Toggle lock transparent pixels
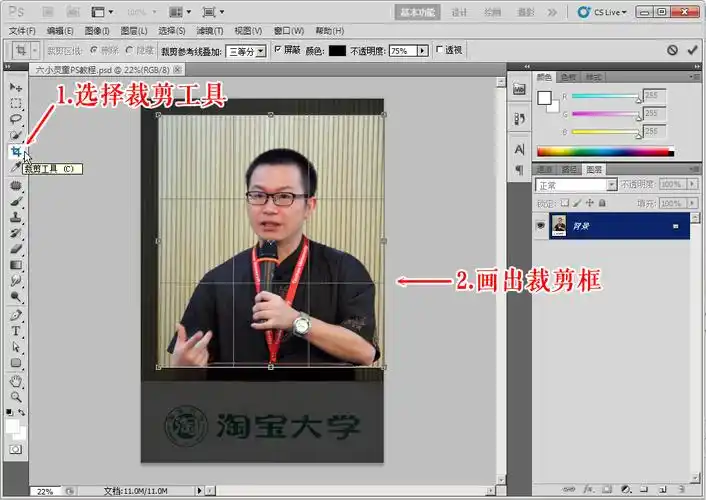The height and width of the screenshot is (500, 706). coord(565,203)
